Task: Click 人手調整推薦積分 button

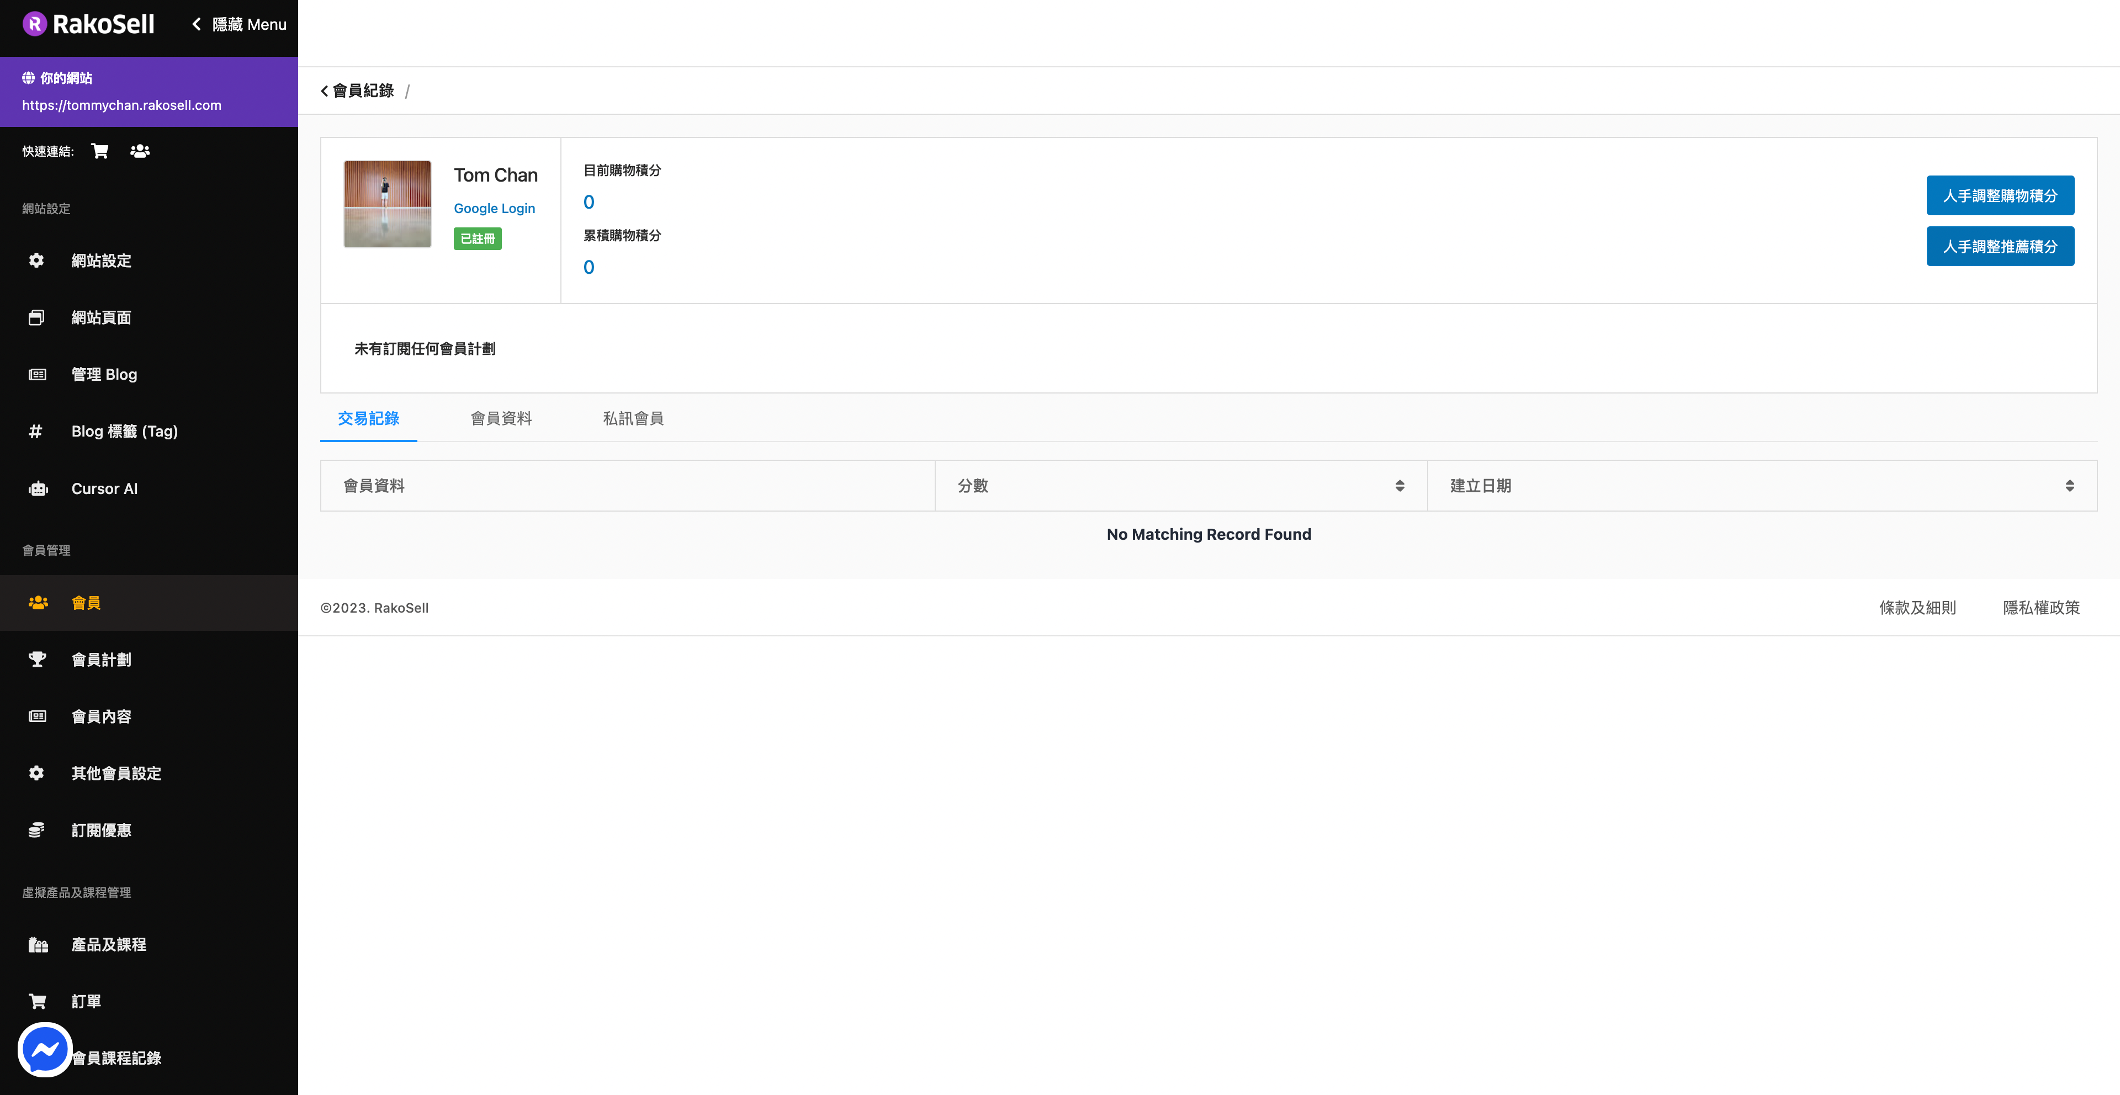Action: [2000, 247]
